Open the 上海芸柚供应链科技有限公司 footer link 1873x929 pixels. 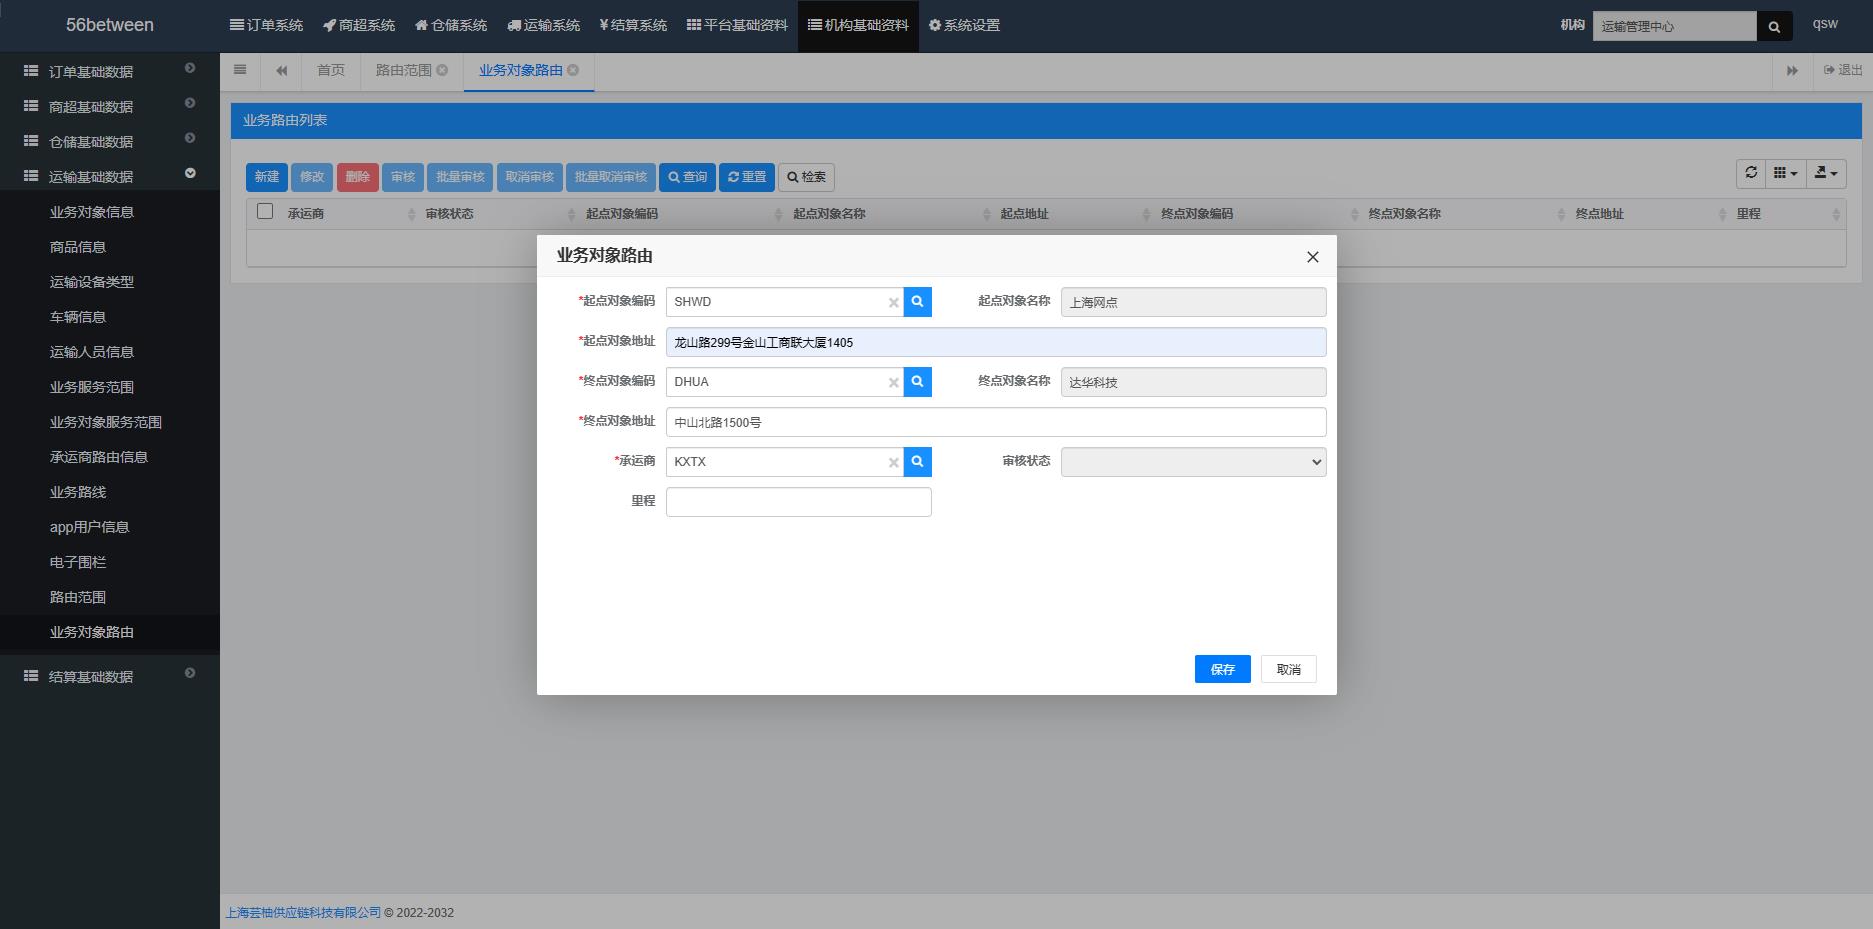[304, 913]
